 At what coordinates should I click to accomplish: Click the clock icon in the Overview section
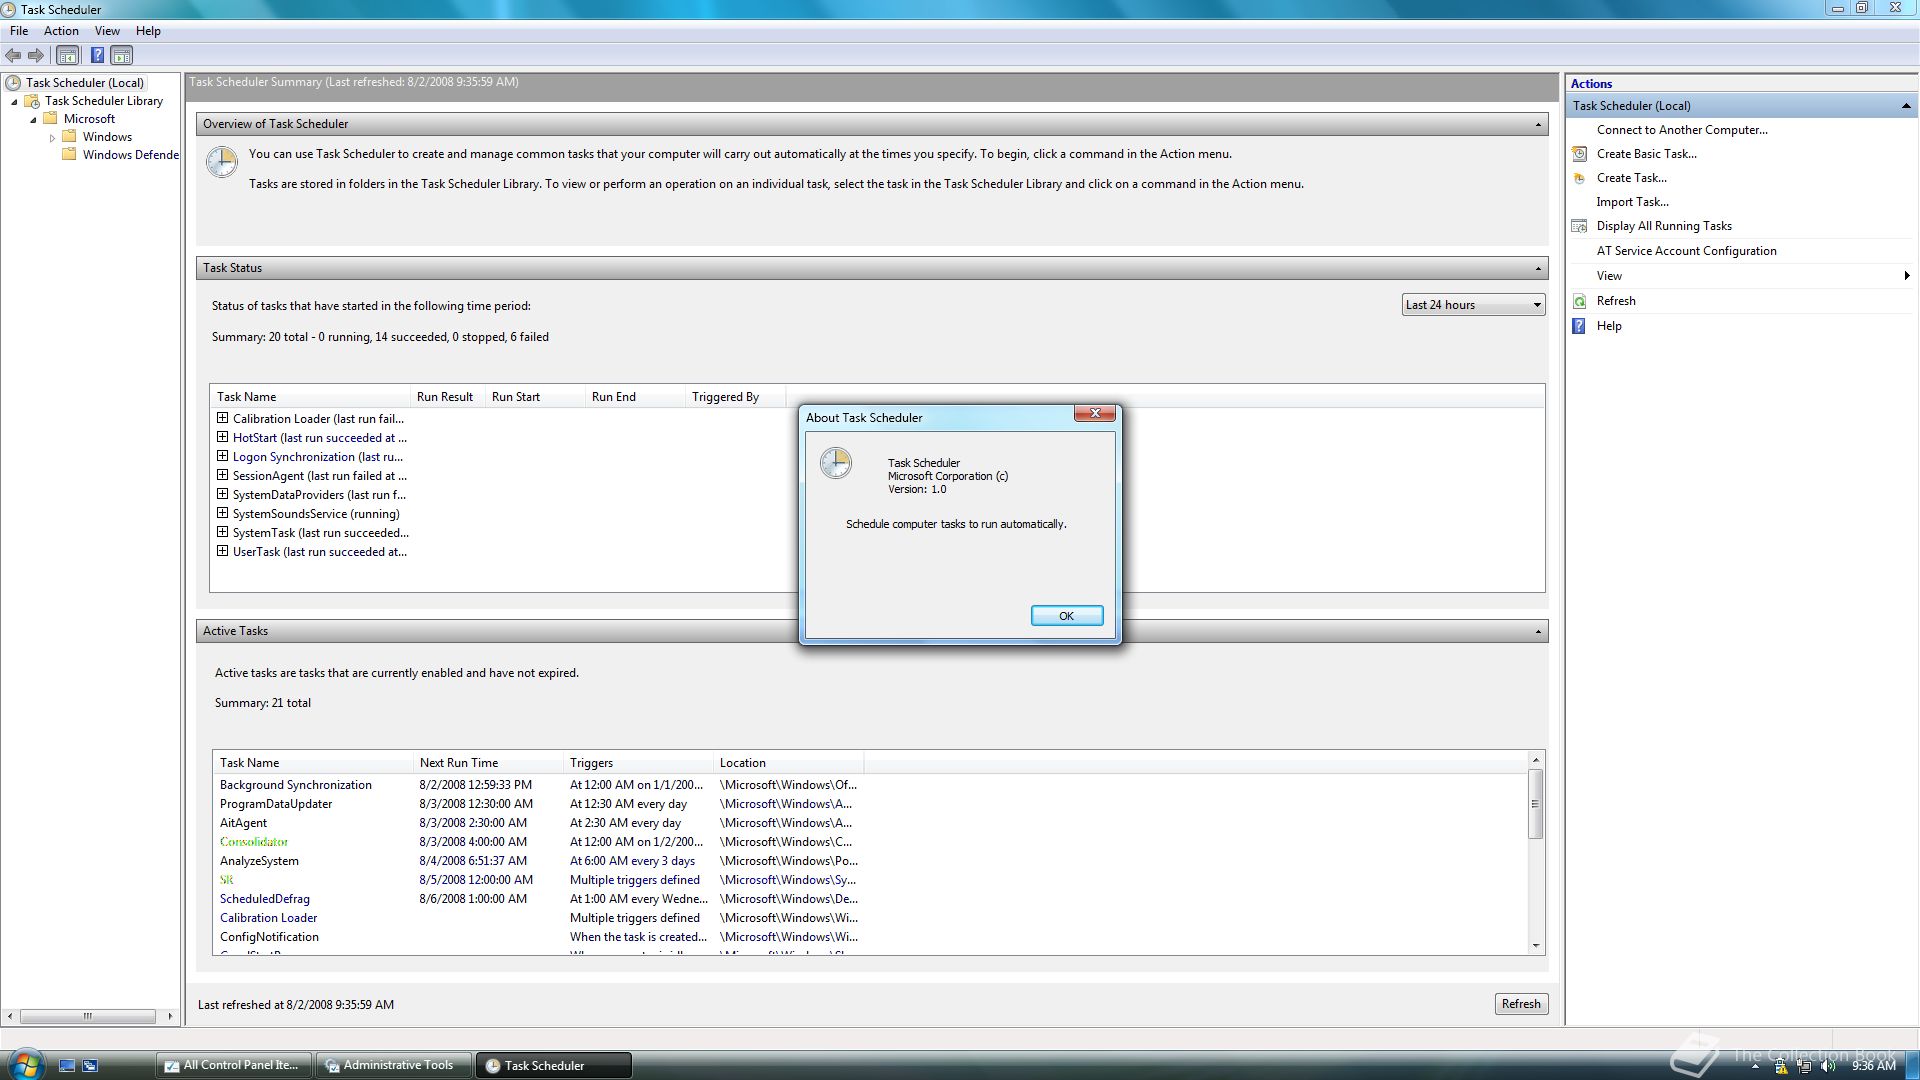pos(221,162)
